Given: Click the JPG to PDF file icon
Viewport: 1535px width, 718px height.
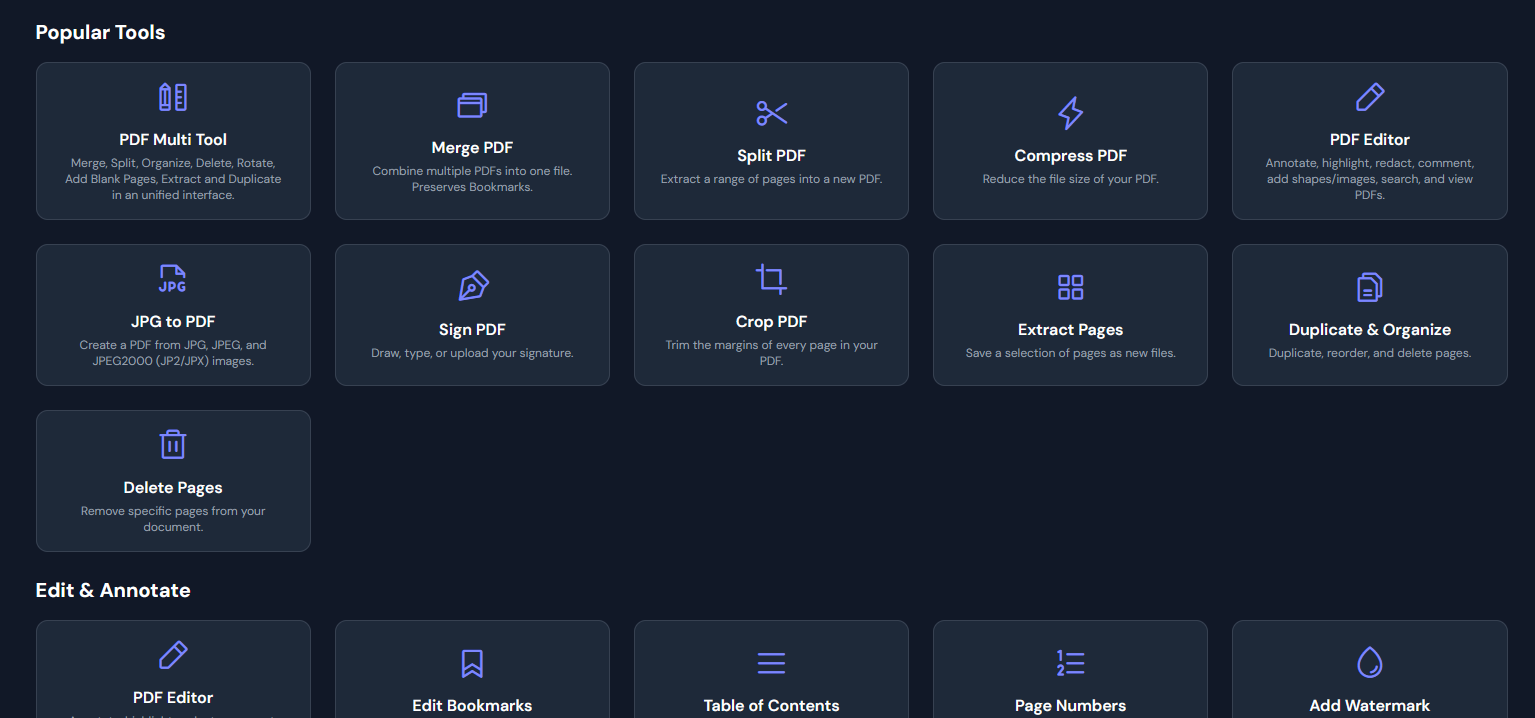Looking at the screenshot, I should tap(173, 279).
